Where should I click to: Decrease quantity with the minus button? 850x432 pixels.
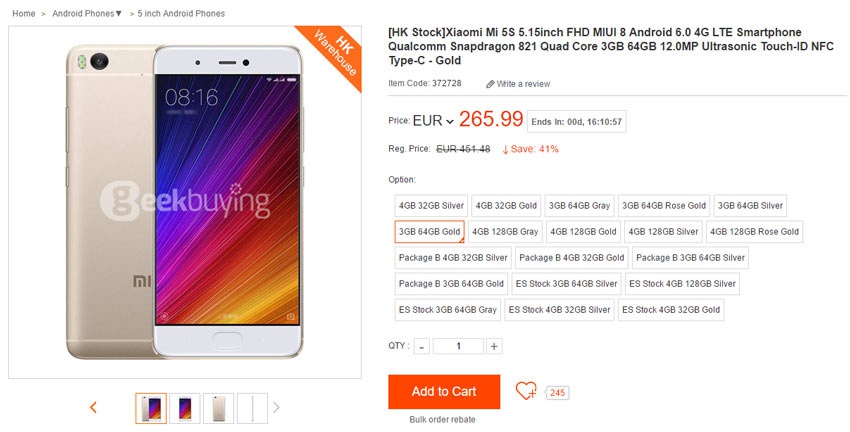(422, 346)
